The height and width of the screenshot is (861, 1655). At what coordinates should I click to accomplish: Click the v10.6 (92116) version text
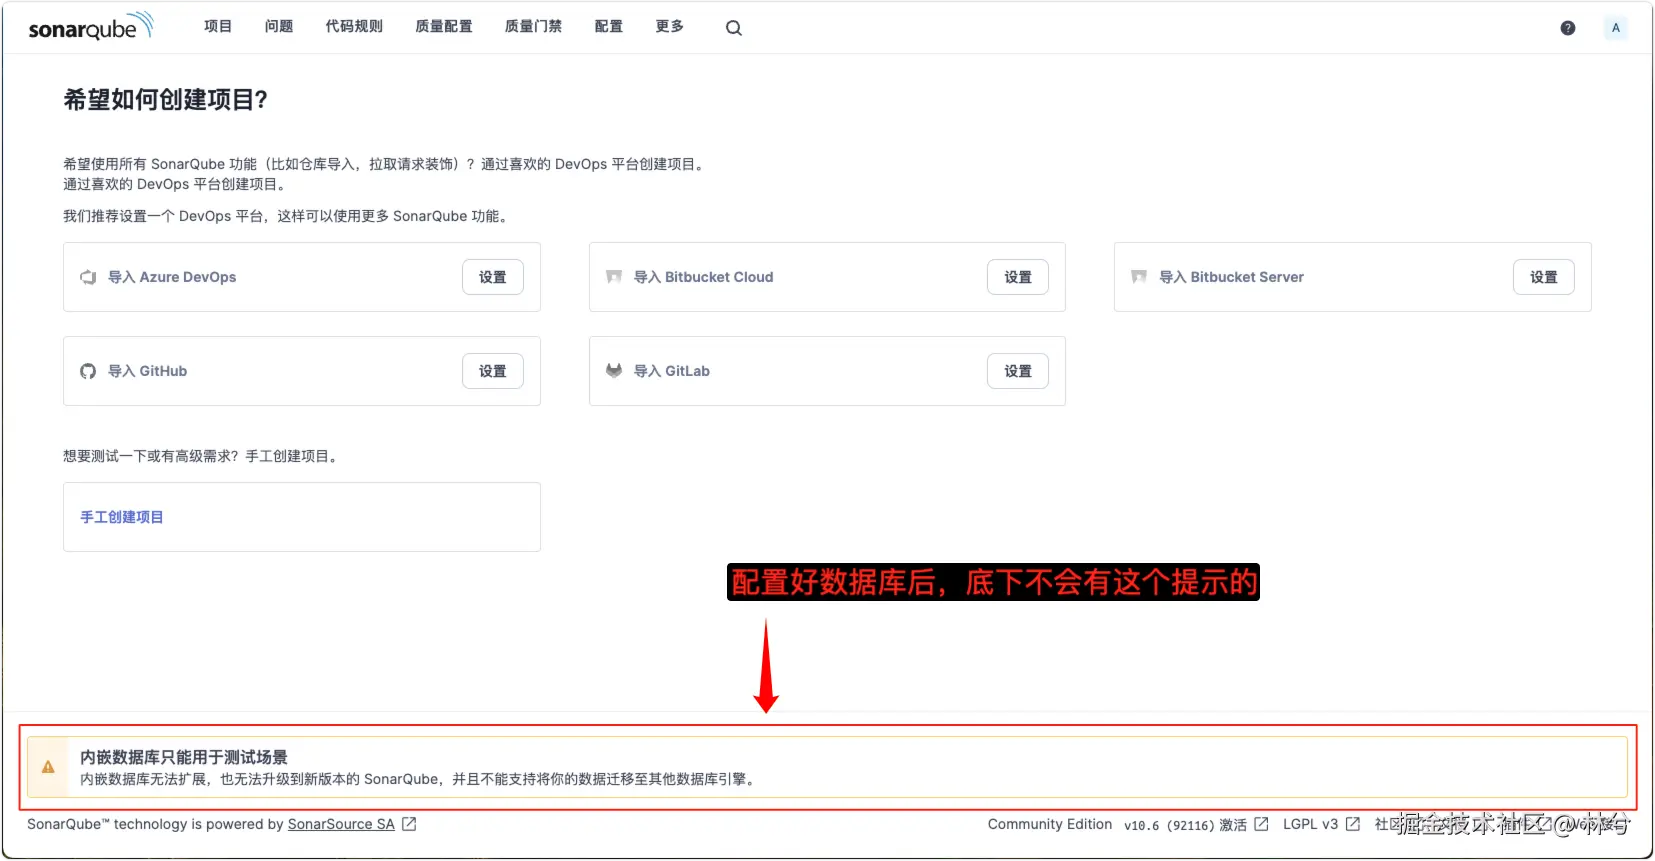click(1169, 825)
